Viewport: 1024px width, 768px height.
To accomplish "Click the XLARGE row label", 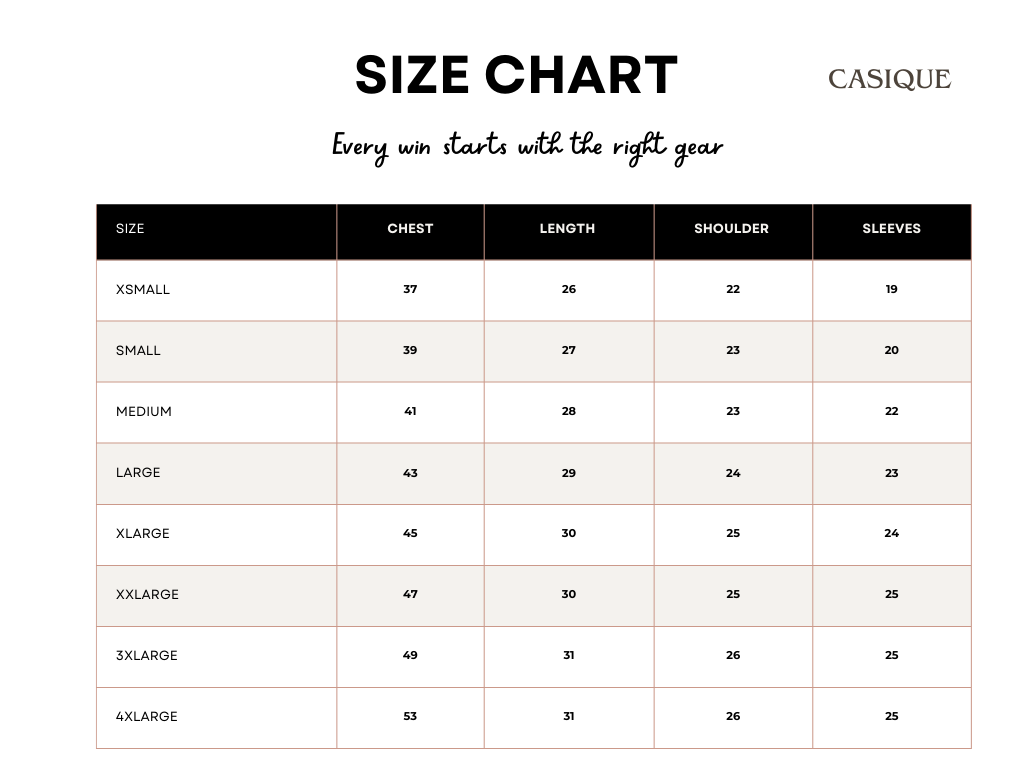I will (x=143, y=534).
